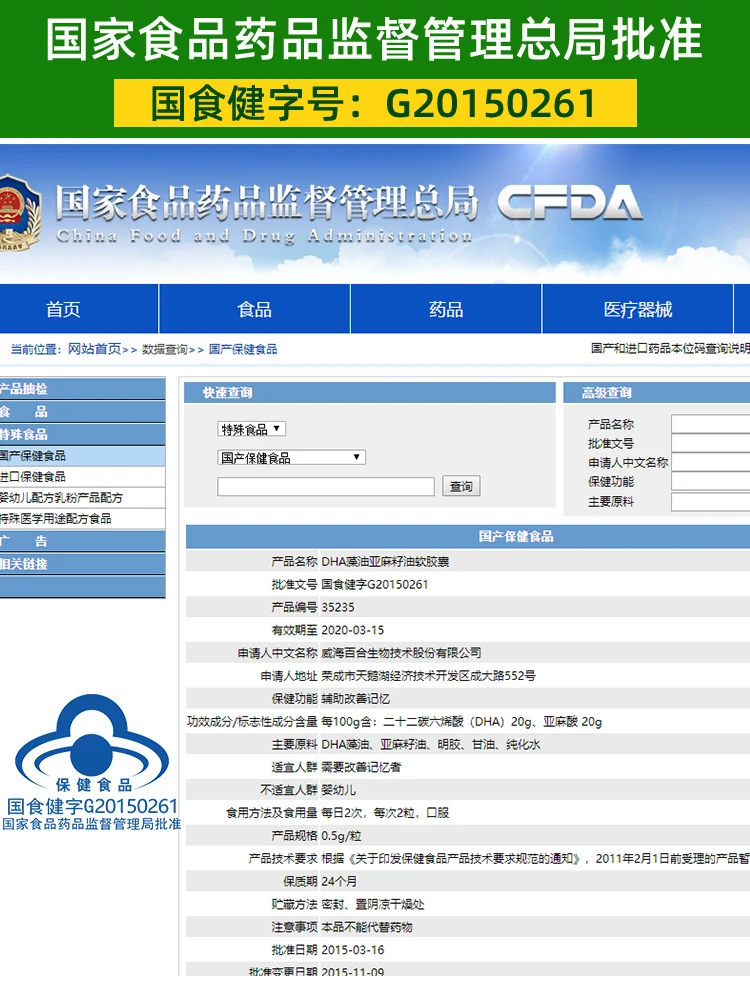Expand the 特殊食品 sidebar section
750x1000 pixels.
[x=82, y=435]
